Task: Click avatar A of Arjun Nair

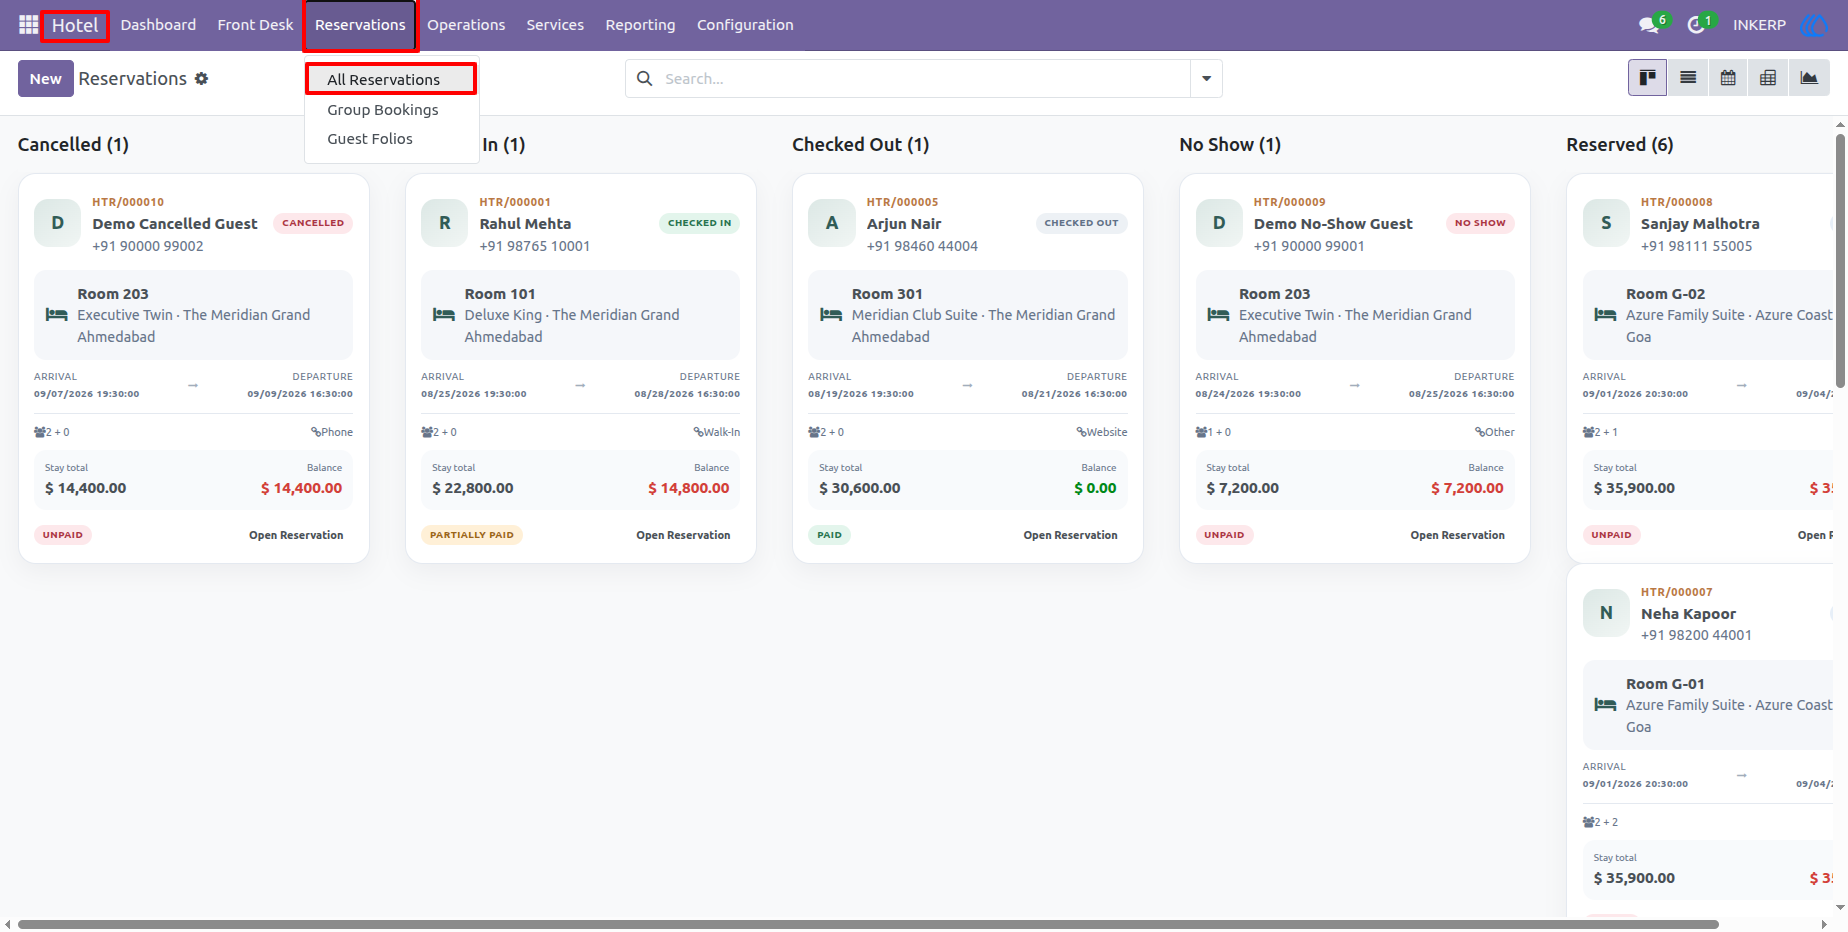Action: coord(832,223)
